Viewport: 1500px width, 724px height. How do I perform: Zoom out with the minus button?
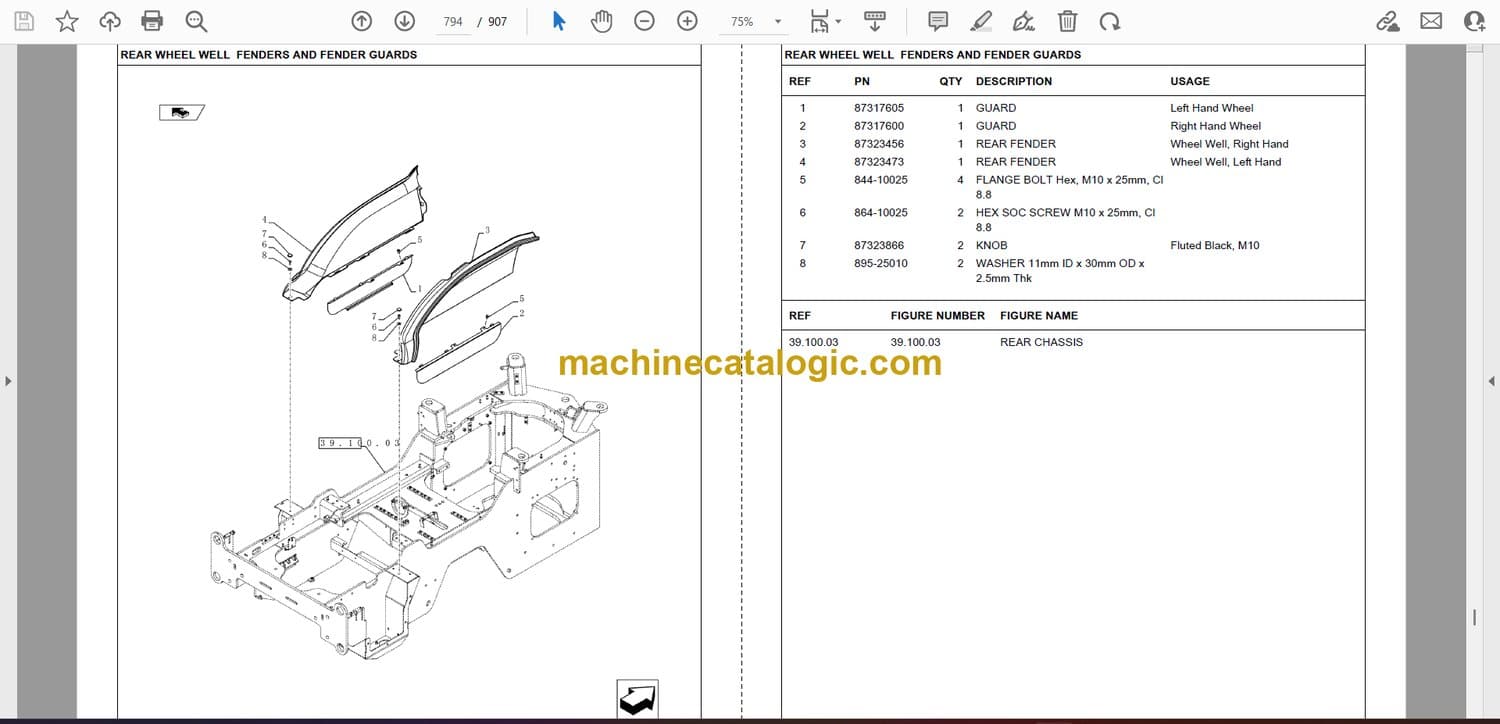(x=645, y=21)
